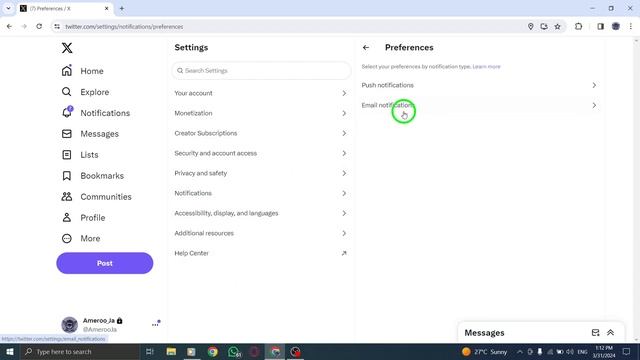Screen dimensions: 640x360
Task: Open the Explore search page
Action: 85,92
